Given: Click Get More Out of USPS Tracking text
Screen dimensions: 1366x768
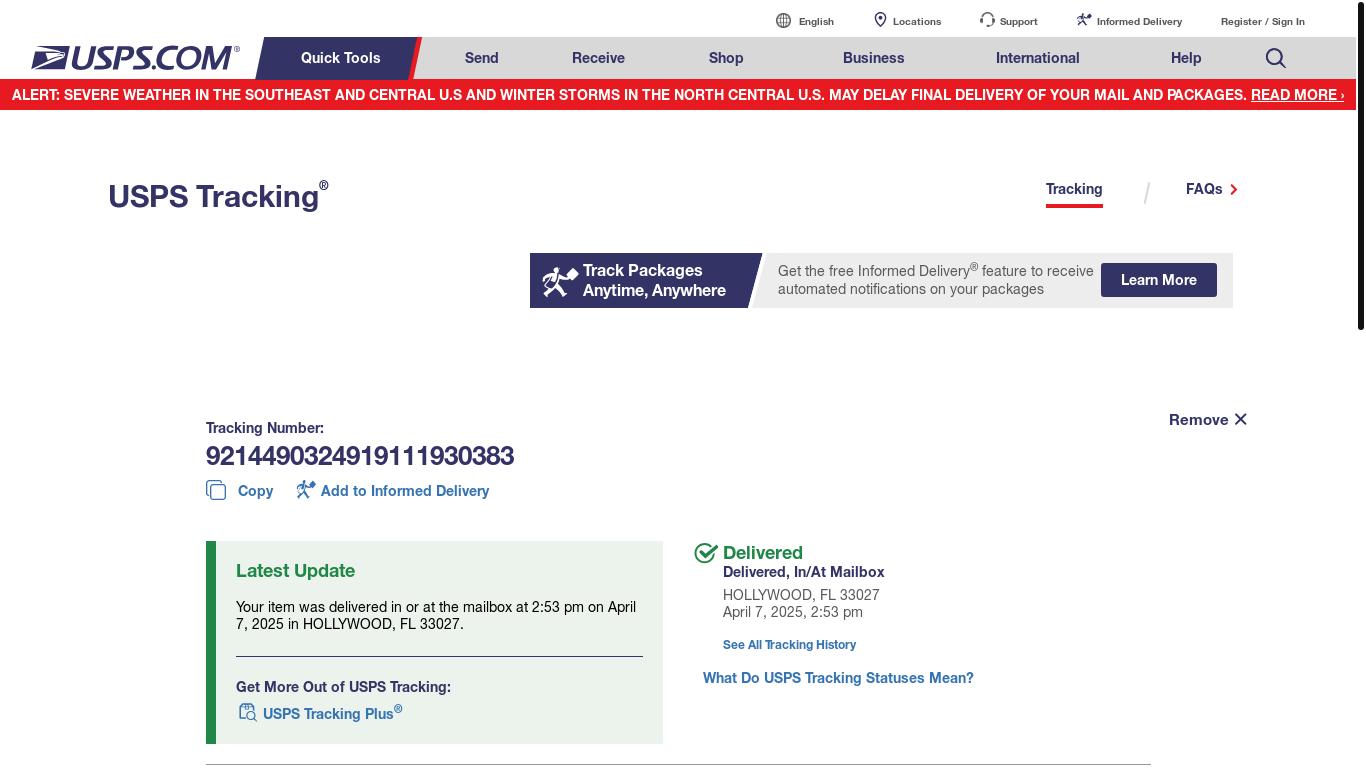Looking at the screenshot, I should pos(343,687).
